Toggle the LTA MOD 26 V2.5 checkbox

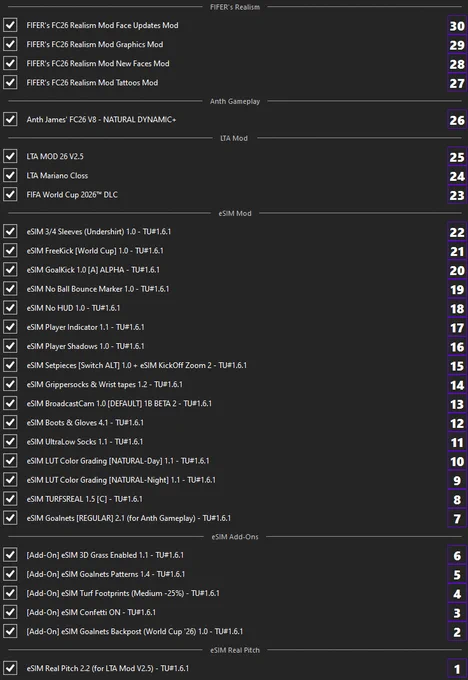point(10,156)
